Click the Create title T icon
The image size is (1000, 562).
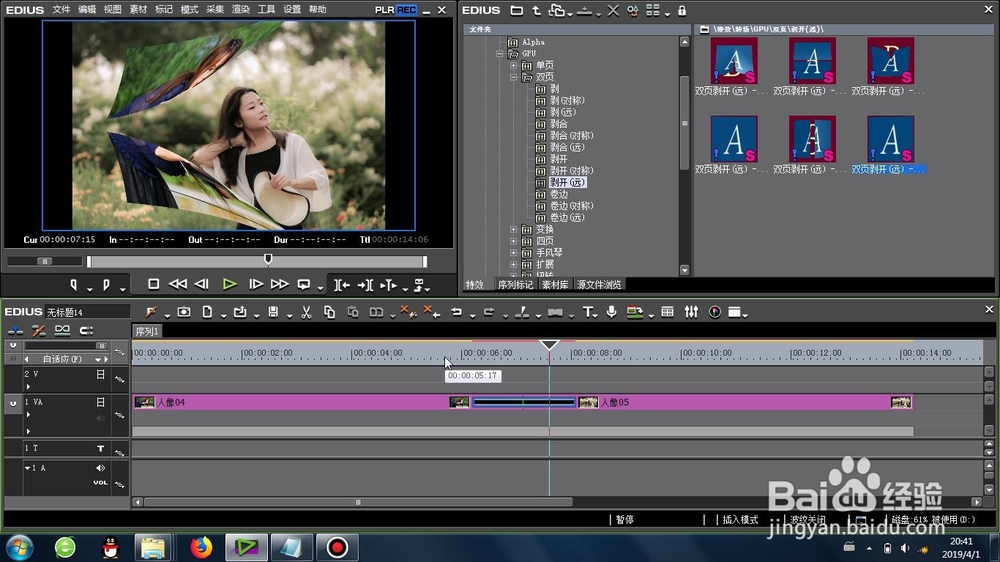point(587,312)
